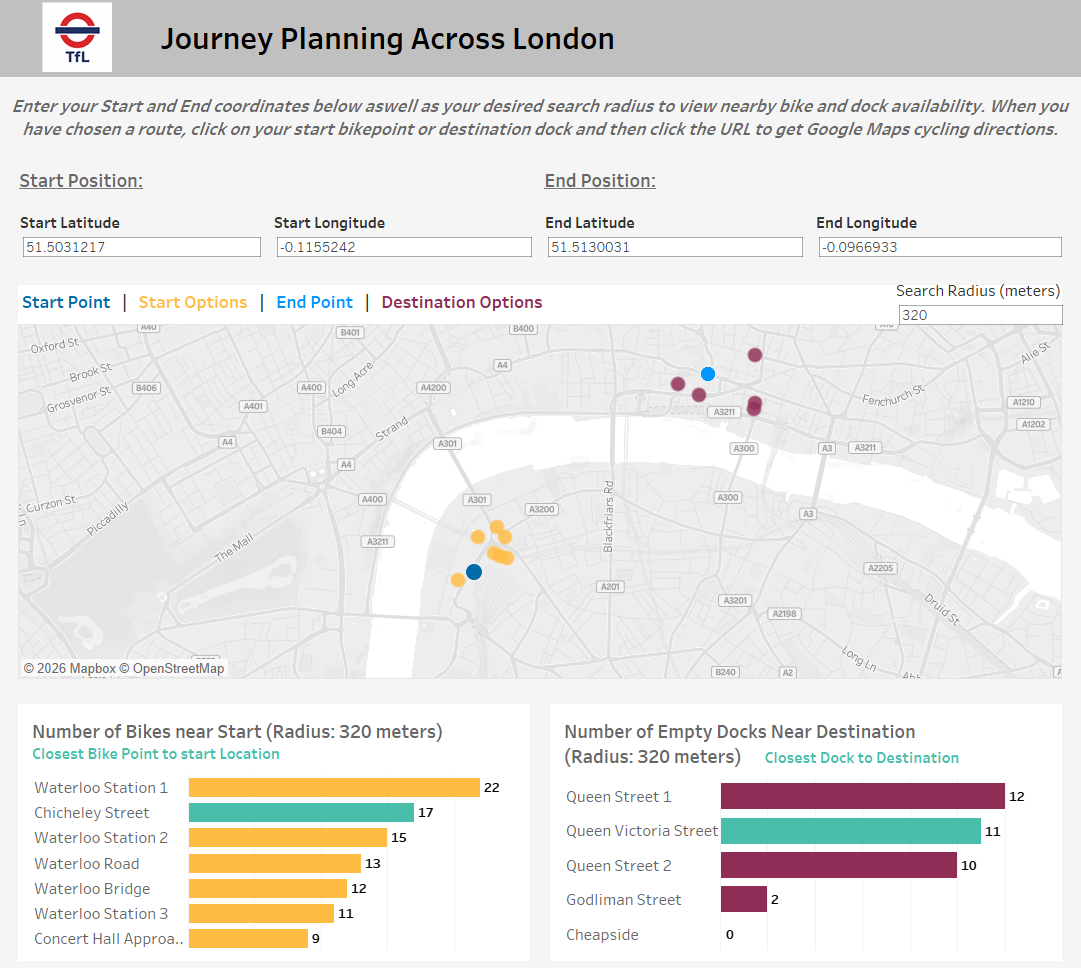Select the Waterloo Station 1 bar
1081x968 pixels.
point(334,788)
